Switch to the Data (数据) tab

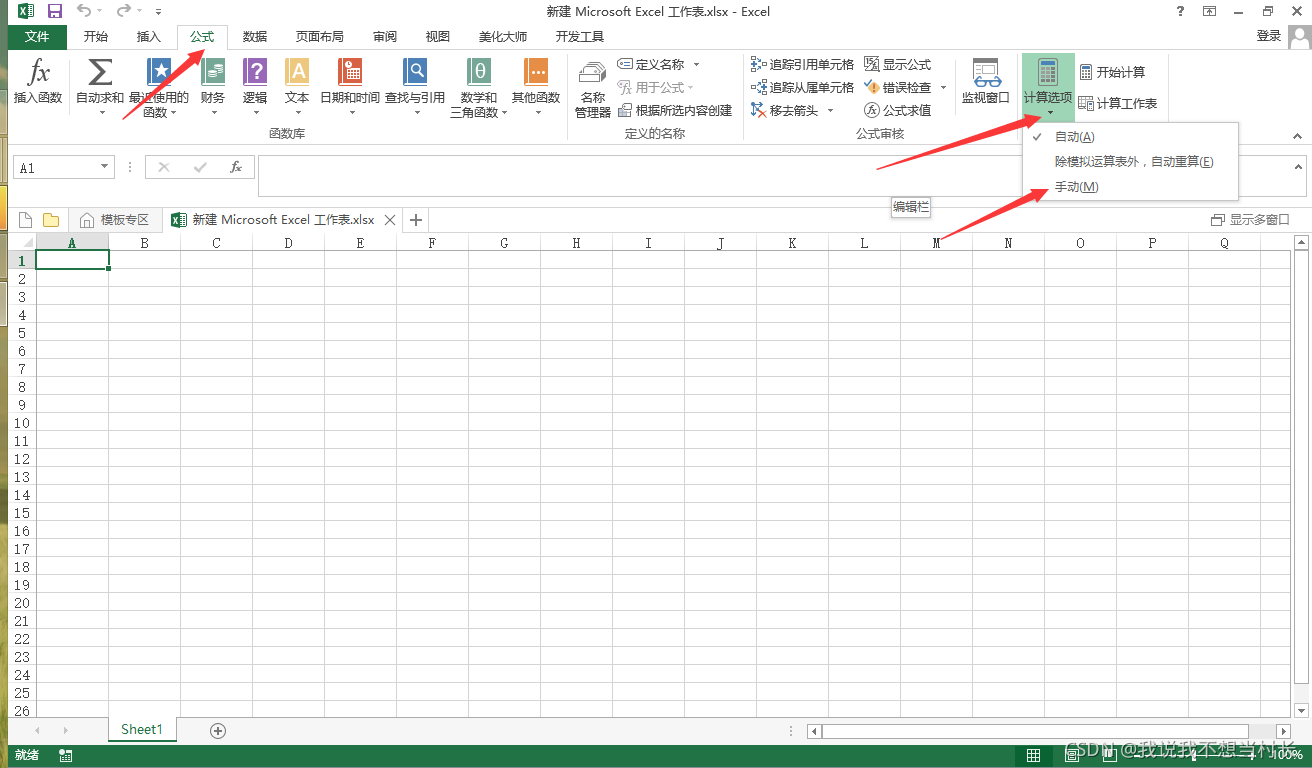tap(255, 37)
